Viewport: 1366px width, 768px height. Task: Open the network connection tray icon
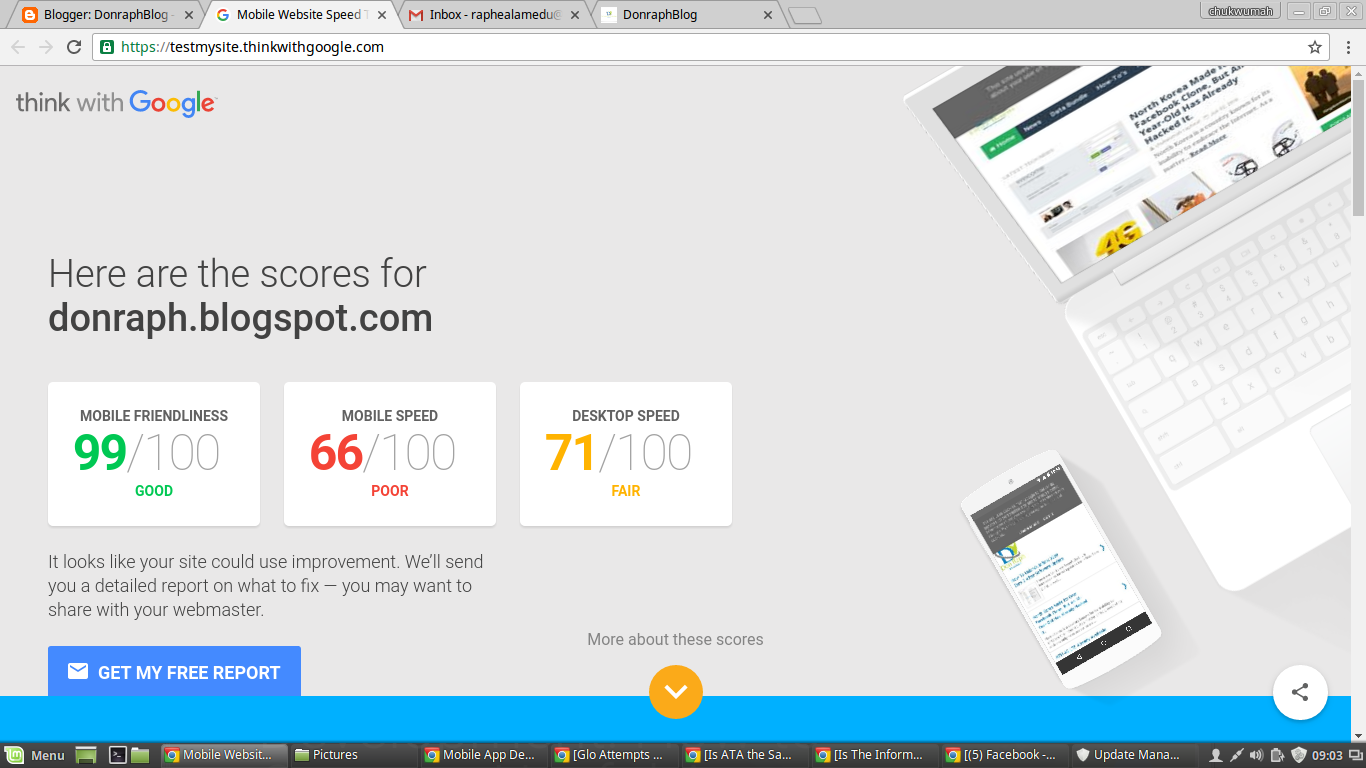1237,755
